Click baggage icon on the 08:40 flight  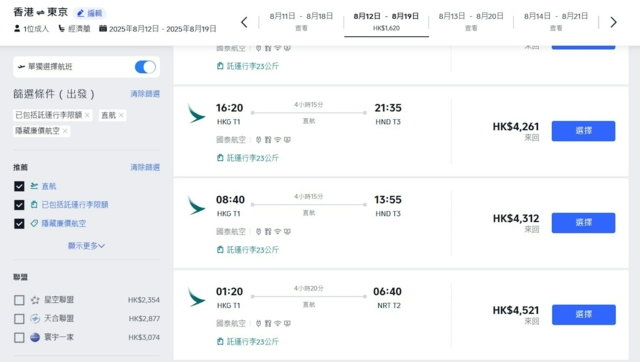[220, 249]
